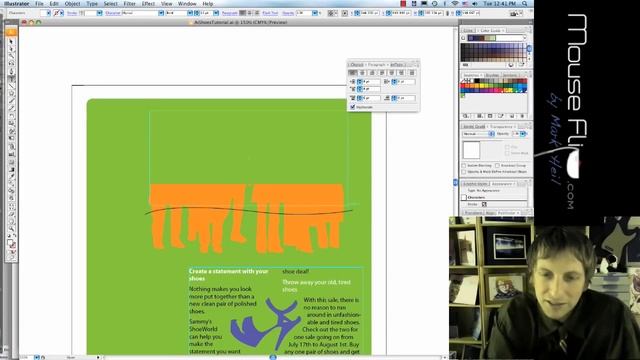Switch to the Character panel tab
This screenshot has height=360, width=640.
tap(356, 64)
